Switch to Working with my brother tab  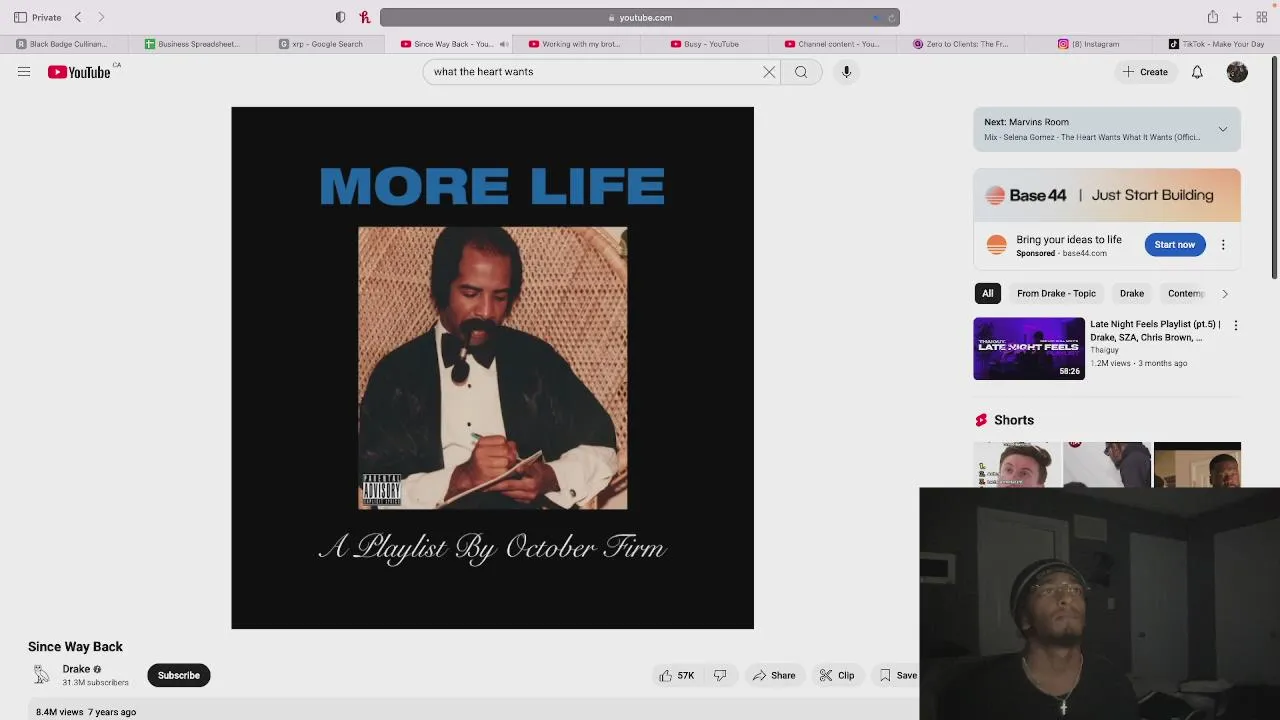tap(575, 44)
